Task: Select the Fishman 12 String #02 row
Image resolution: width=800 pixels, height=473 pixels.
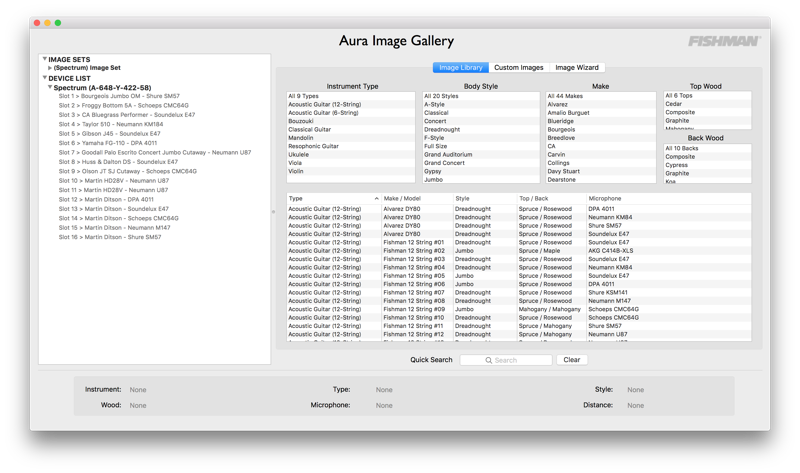Action: tap(519, 251)
